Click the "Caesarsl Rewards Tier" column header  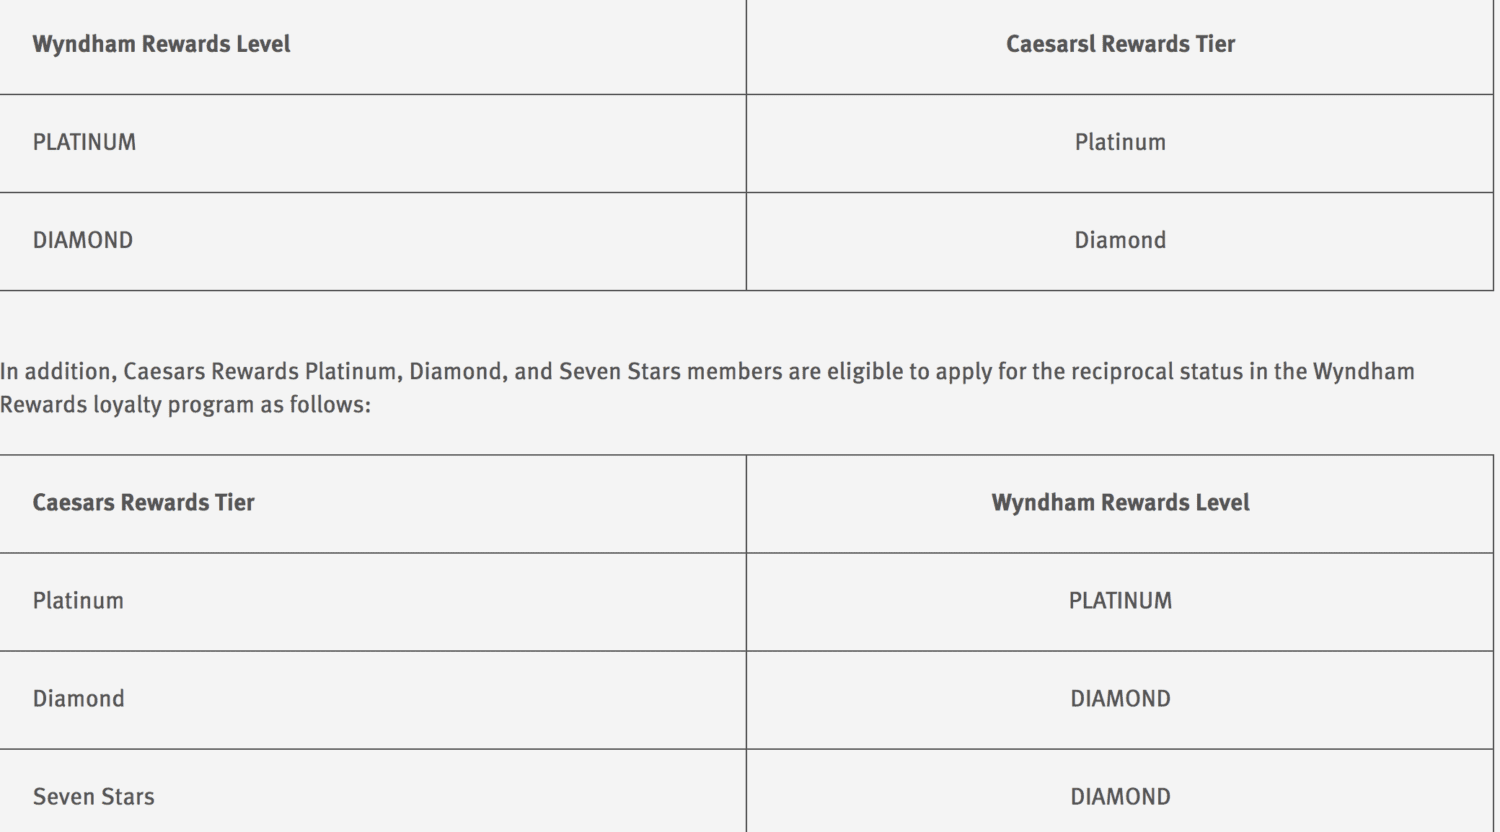pyautogui.click(x=1120, y=44)
